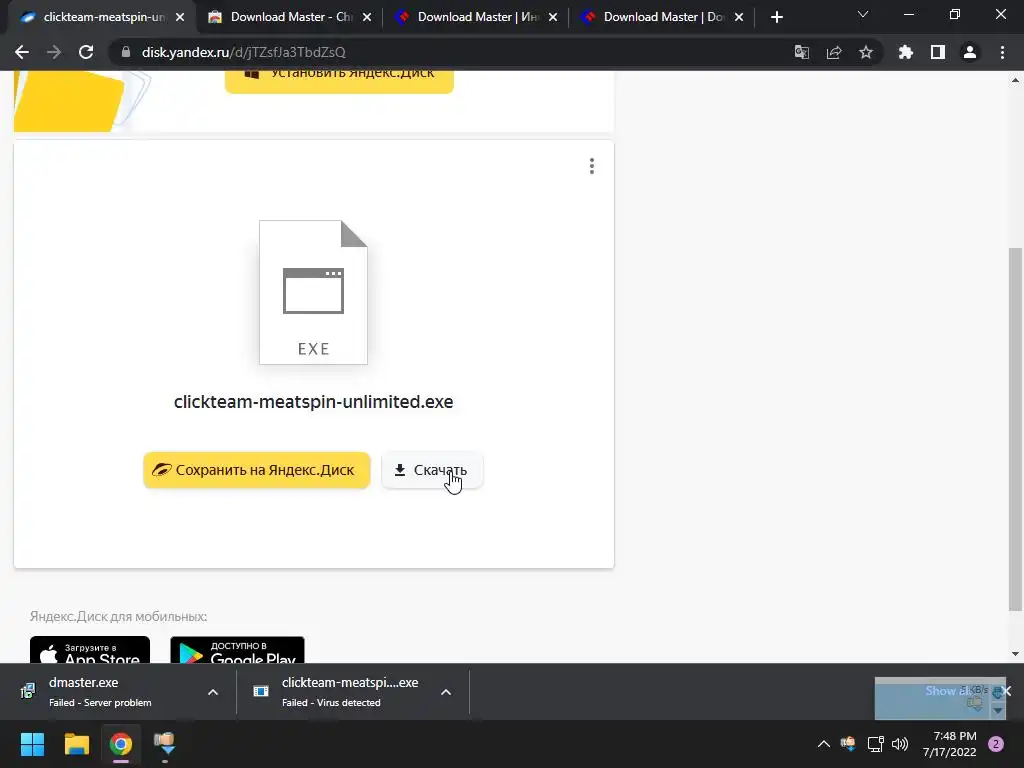
Task: Expand options for dmaster.exe download
Action: point(213,692)
